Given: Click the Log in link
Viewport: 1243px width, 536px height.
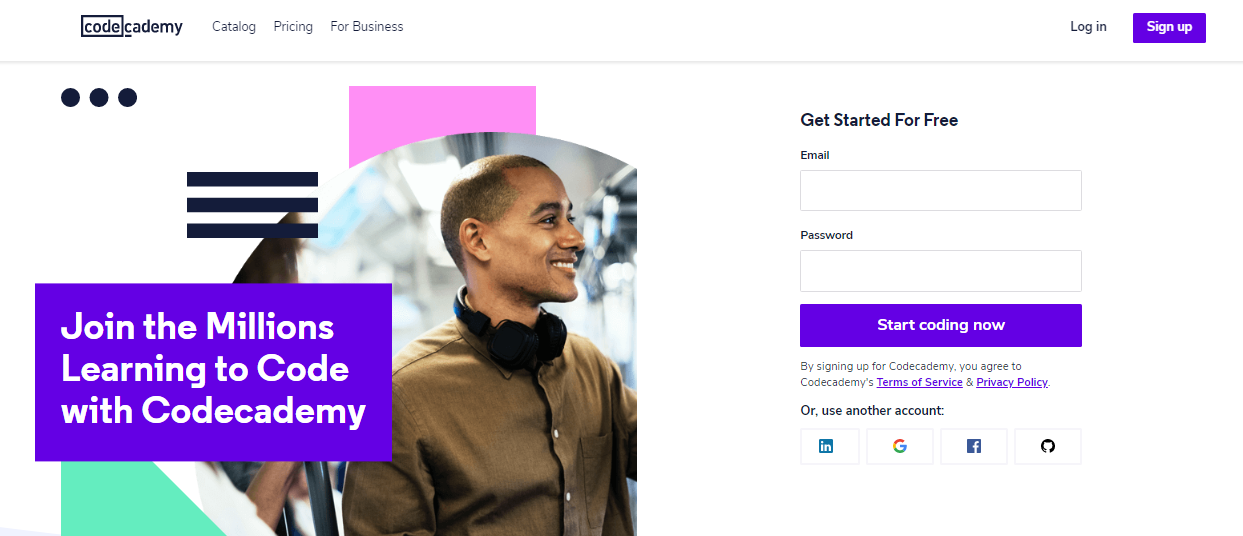Looking at the screenshot, I should tap(1088, 27).
